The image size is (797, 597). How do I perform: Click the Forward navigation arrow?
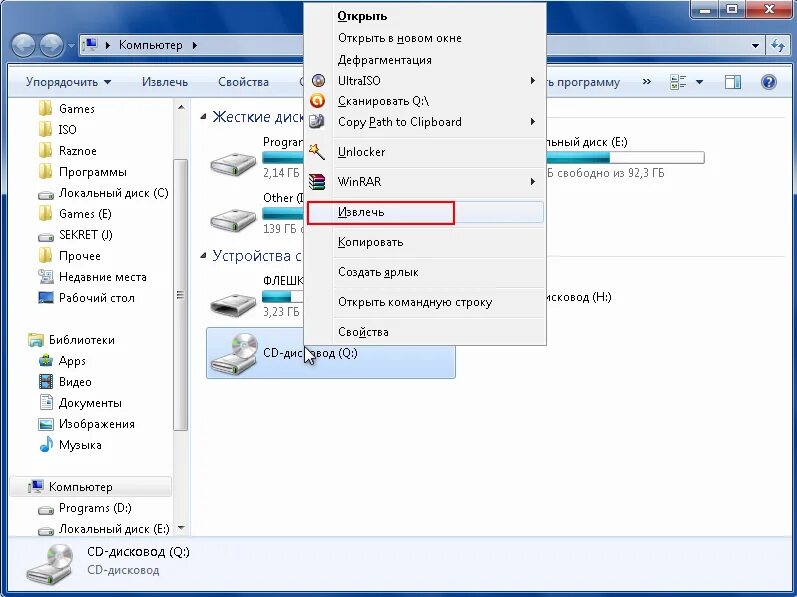click(51, 45)
